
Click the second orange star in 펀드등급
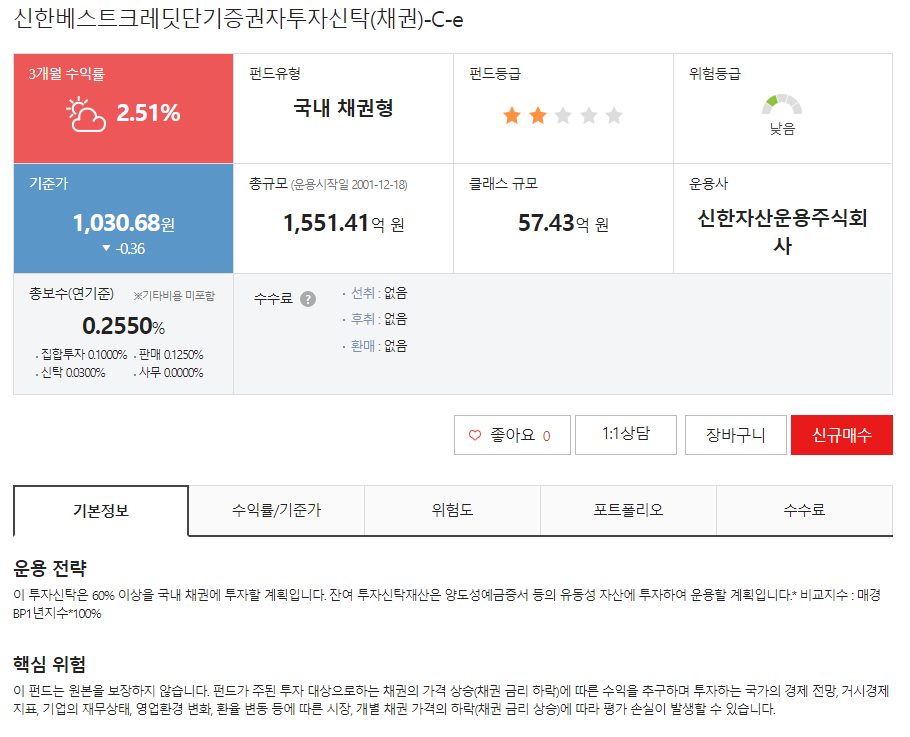coord(538,115)
